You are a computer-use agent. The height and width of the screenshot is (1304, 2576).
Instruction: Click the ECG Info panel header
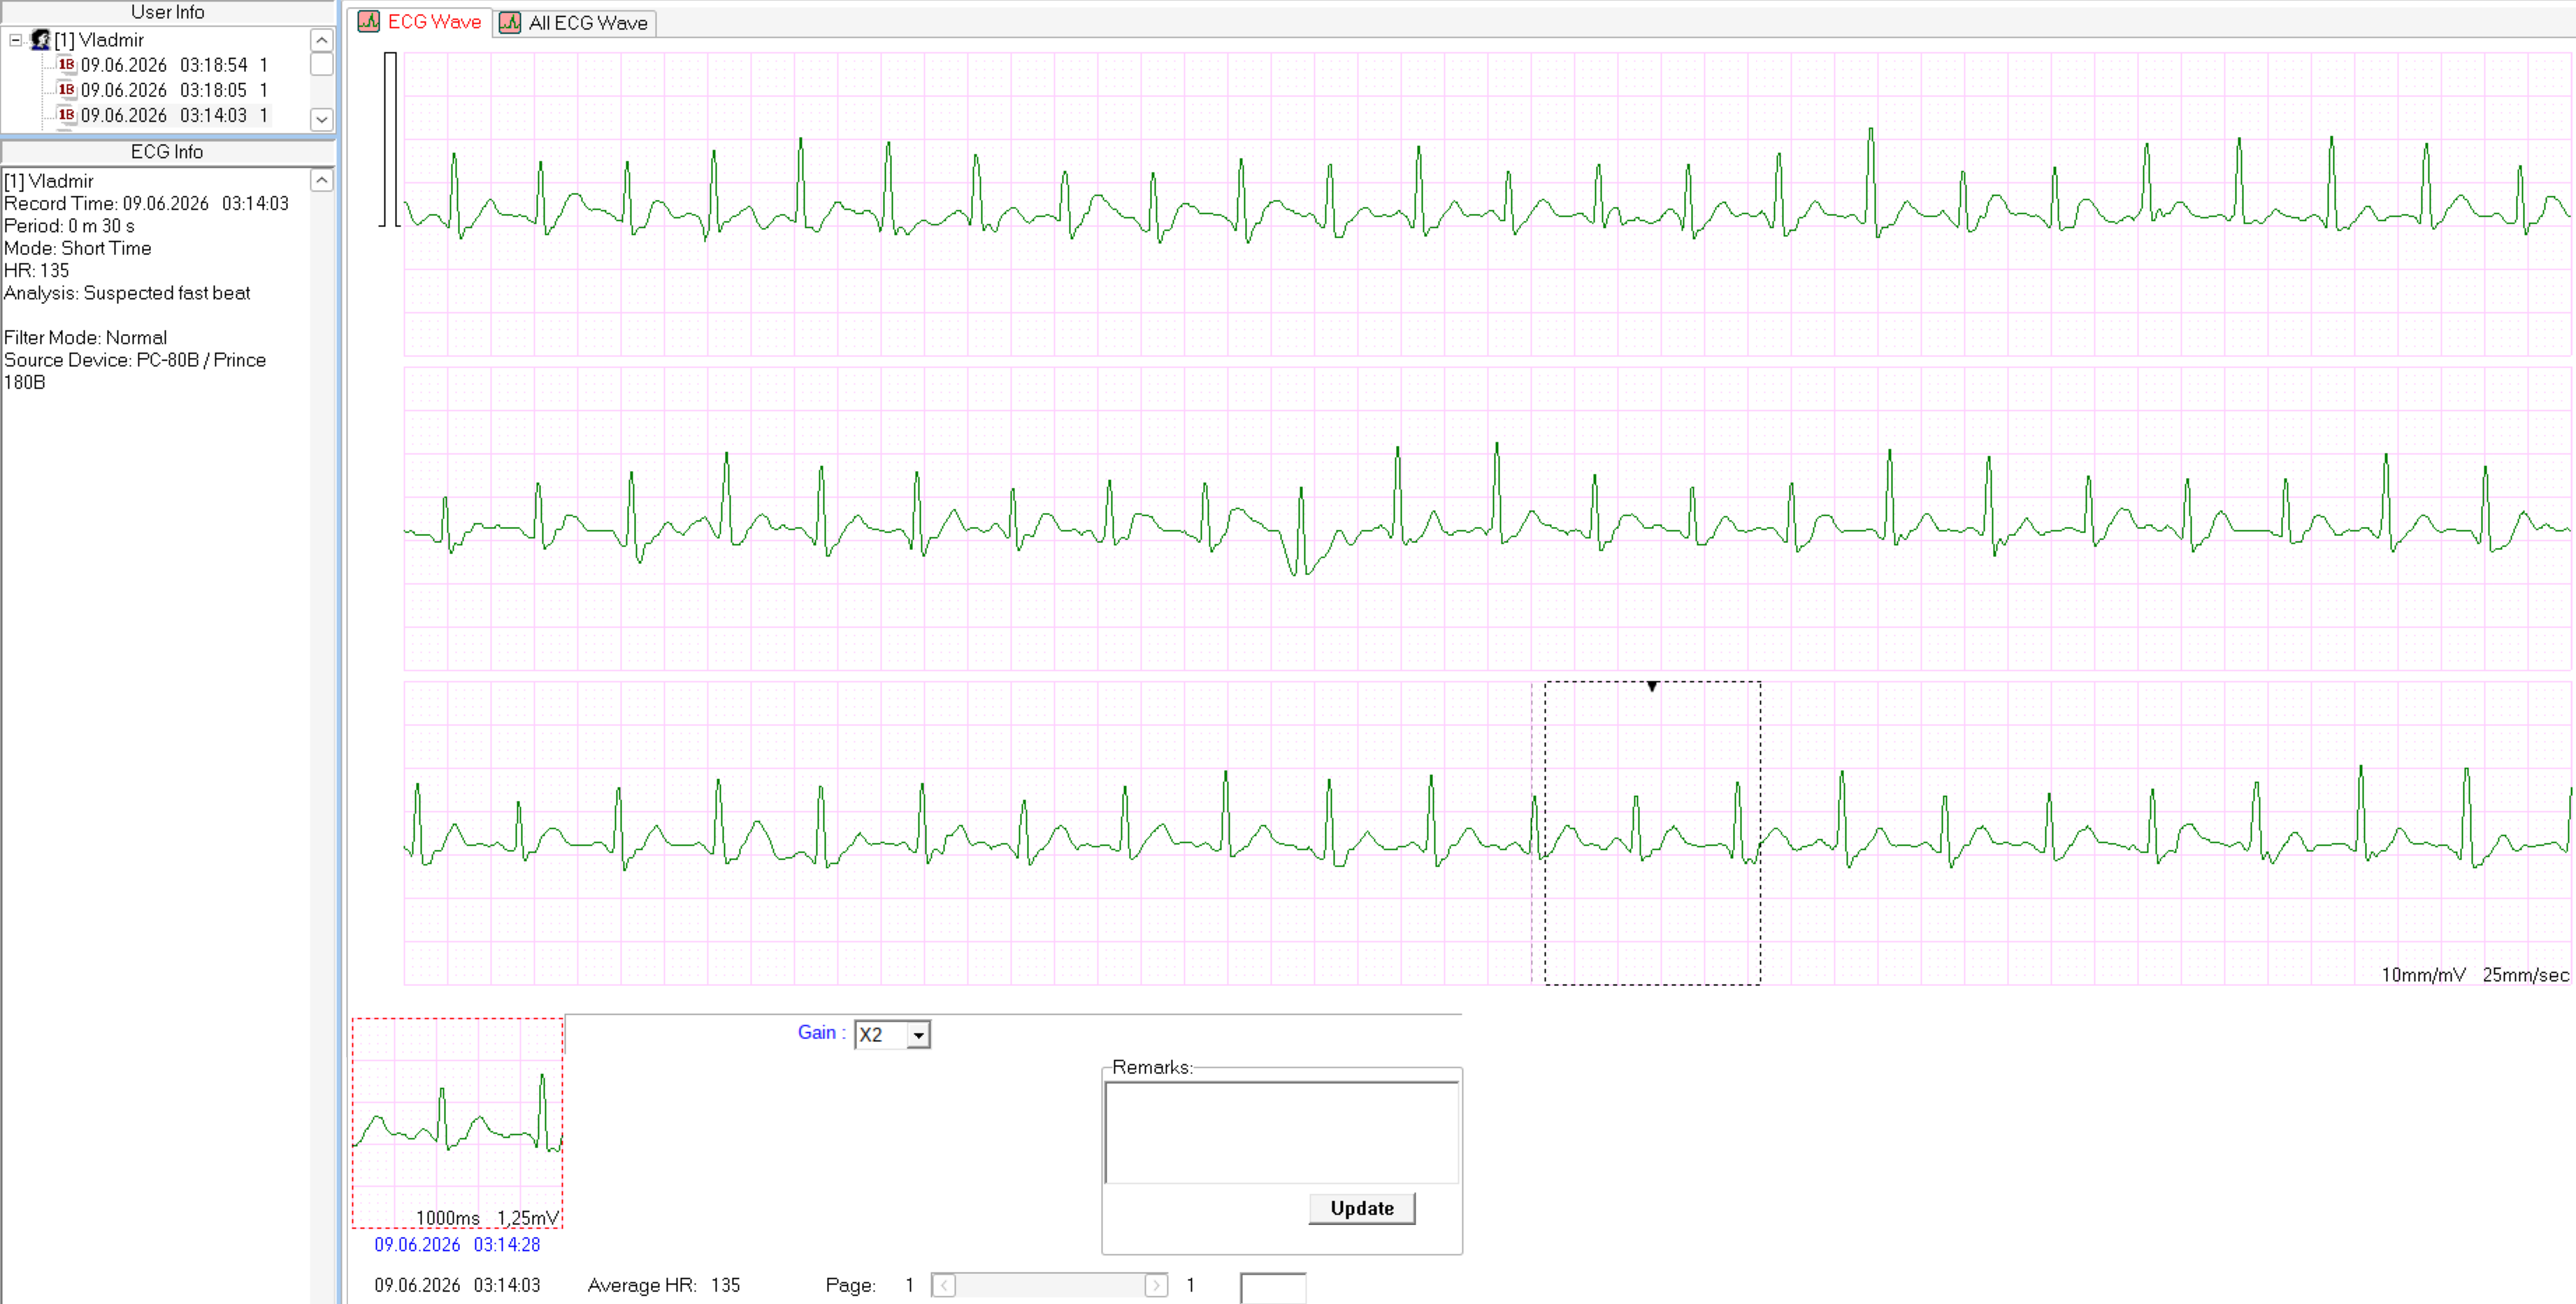[x=167, y=152]
